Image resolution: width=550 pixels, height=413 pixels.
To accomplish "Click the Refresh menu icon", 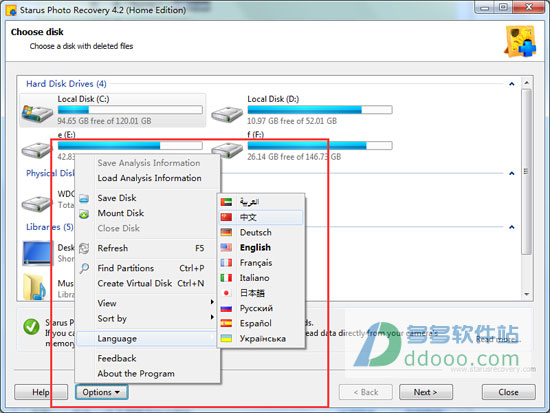I will [x=84, y=248].
